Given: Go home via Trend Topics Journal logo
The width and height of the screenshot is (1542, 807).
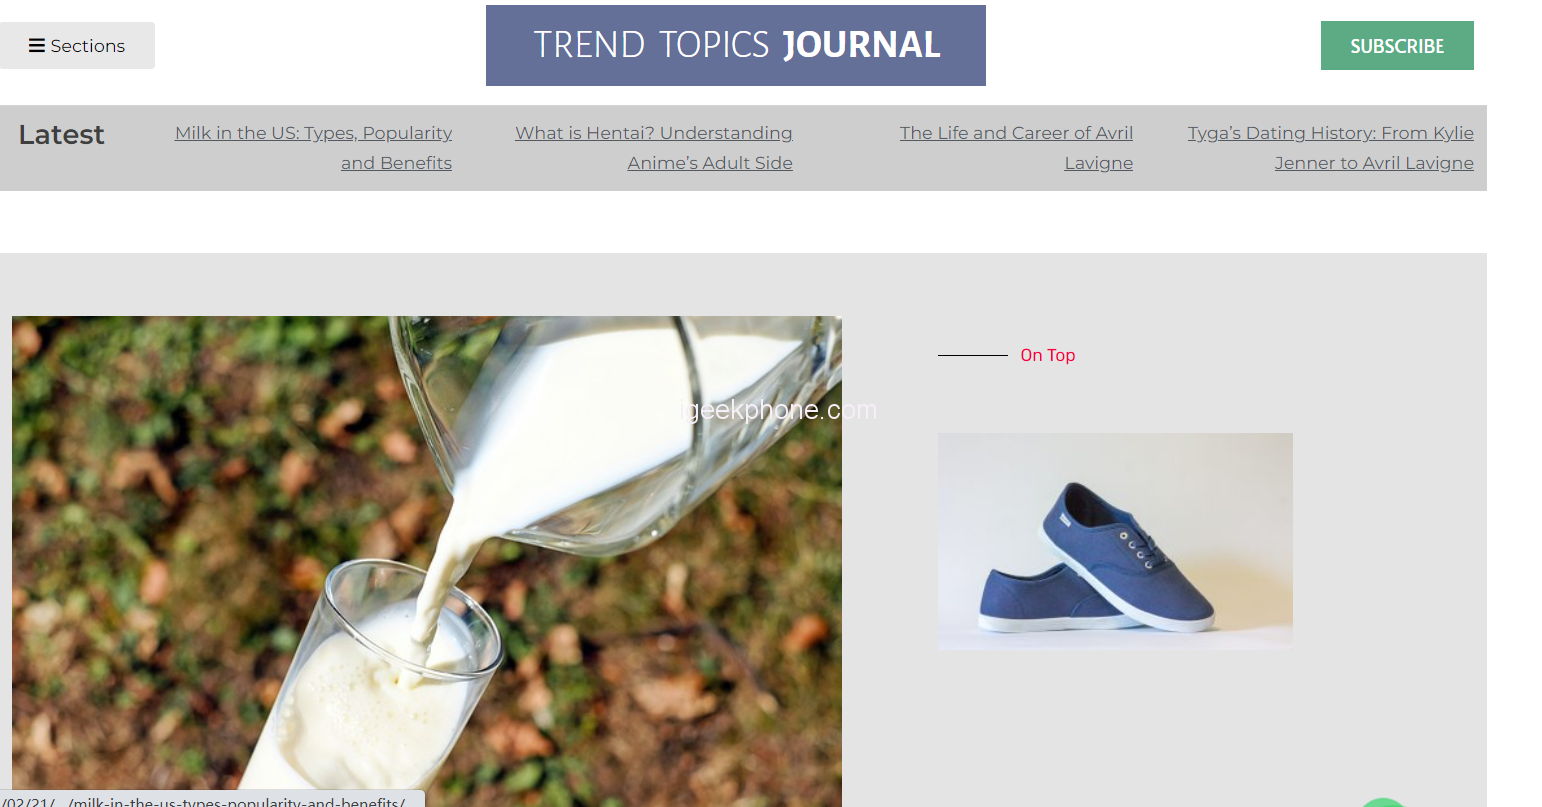Looking at the screenshot, I should tap(736, 45).
